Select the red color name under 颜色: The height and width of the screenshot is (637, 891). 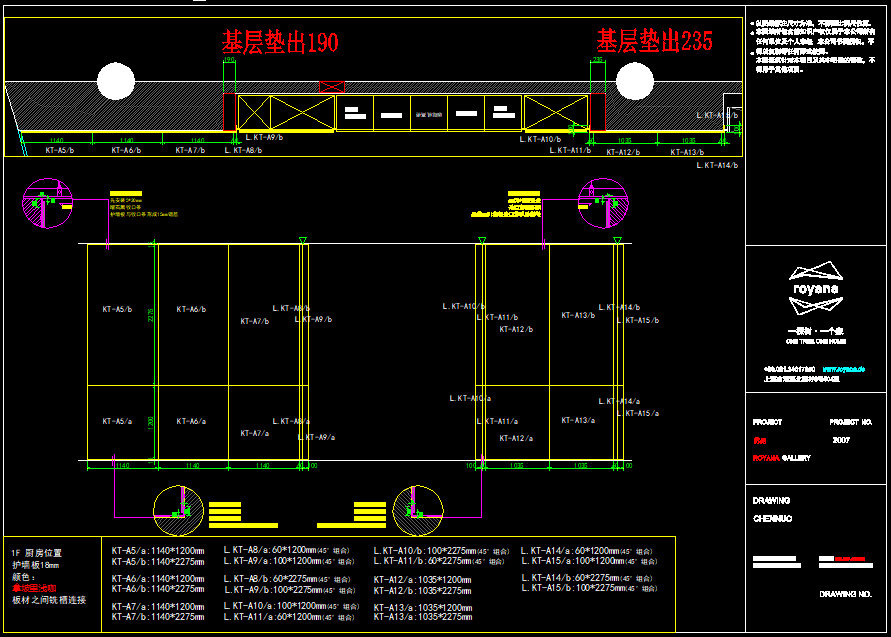34,588
